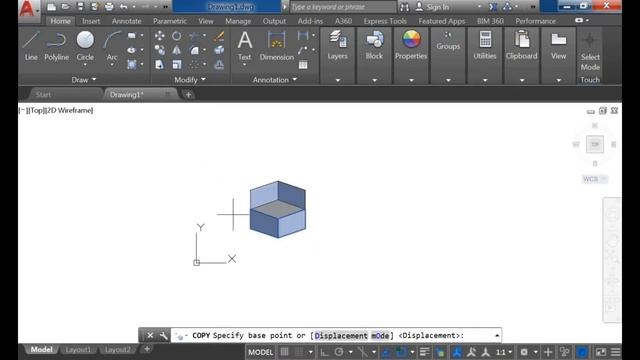The image size is (640, 360).
Task: Click the Erase tool in Modify panel
Action: [x=219, y=36]
